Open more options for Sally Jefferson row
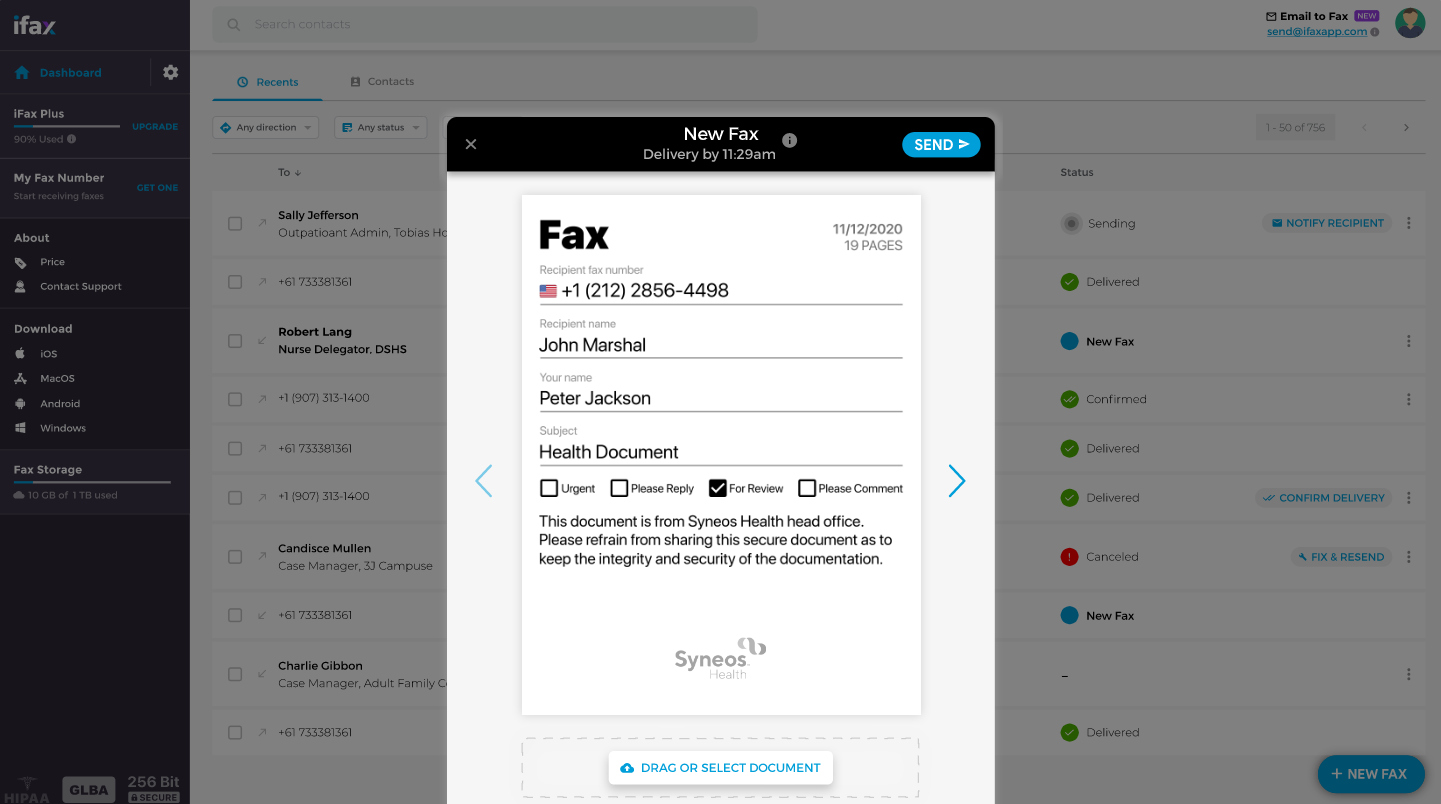The height and width of the screenshot is (804, 1441). [1408, 223]
